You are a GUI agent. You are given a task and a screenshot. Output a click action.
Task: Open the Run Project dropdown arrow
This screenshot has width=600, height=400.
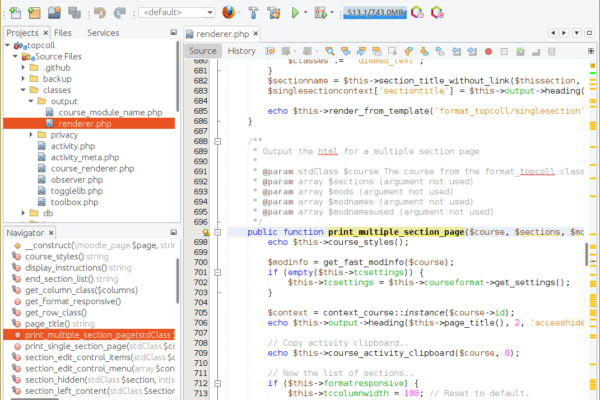(x=305, y=13)
